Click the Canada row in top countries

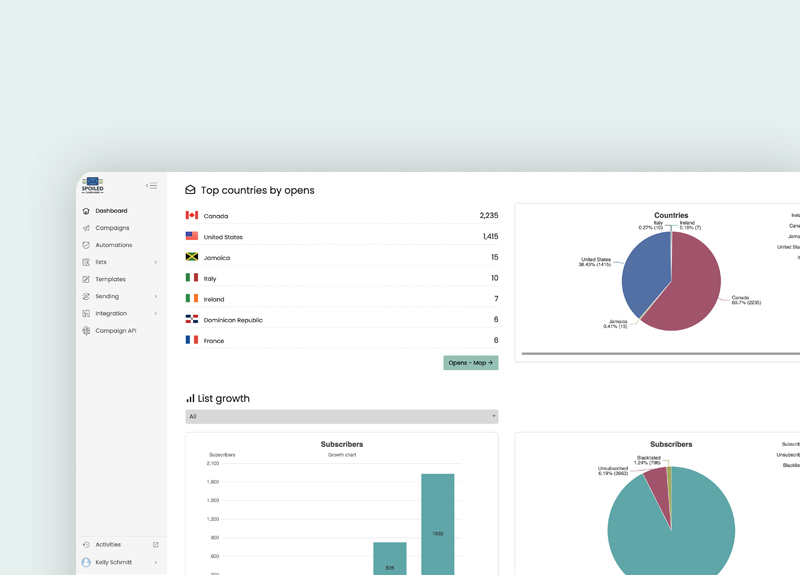341,216
